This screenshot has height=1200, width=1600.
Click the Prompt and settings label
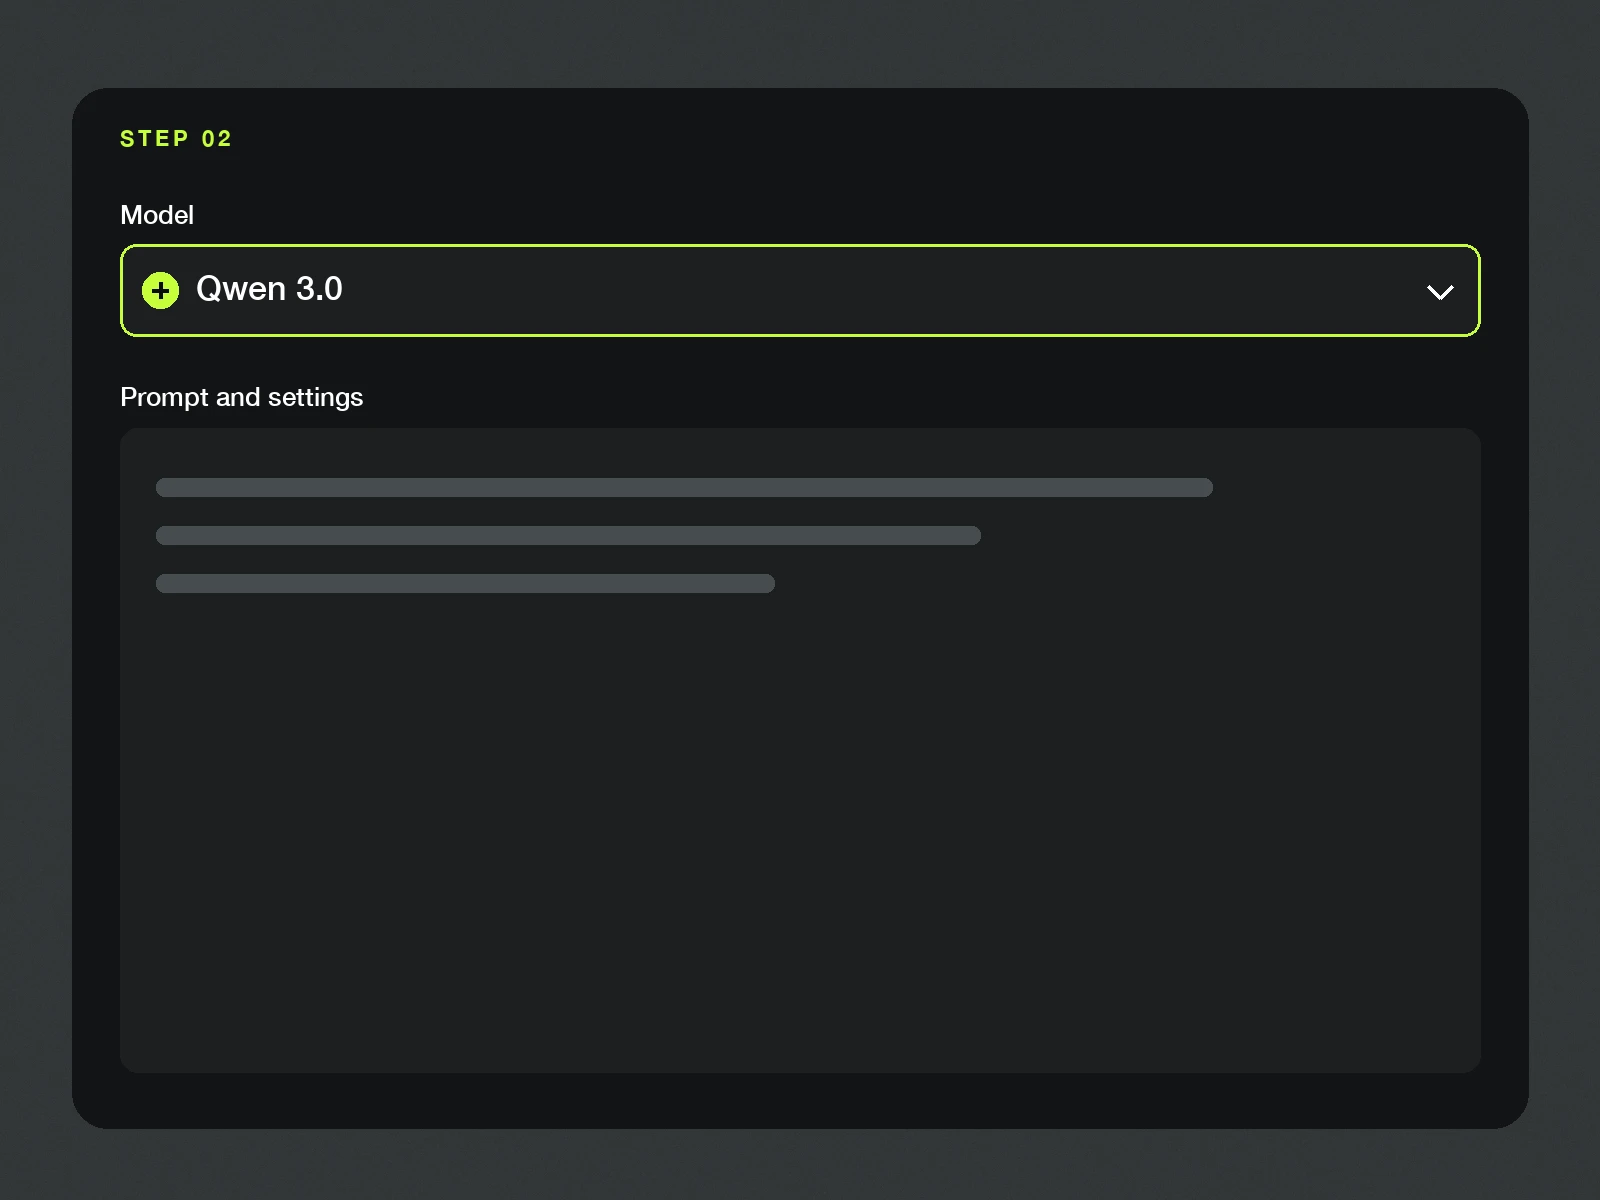pos(241,397)
